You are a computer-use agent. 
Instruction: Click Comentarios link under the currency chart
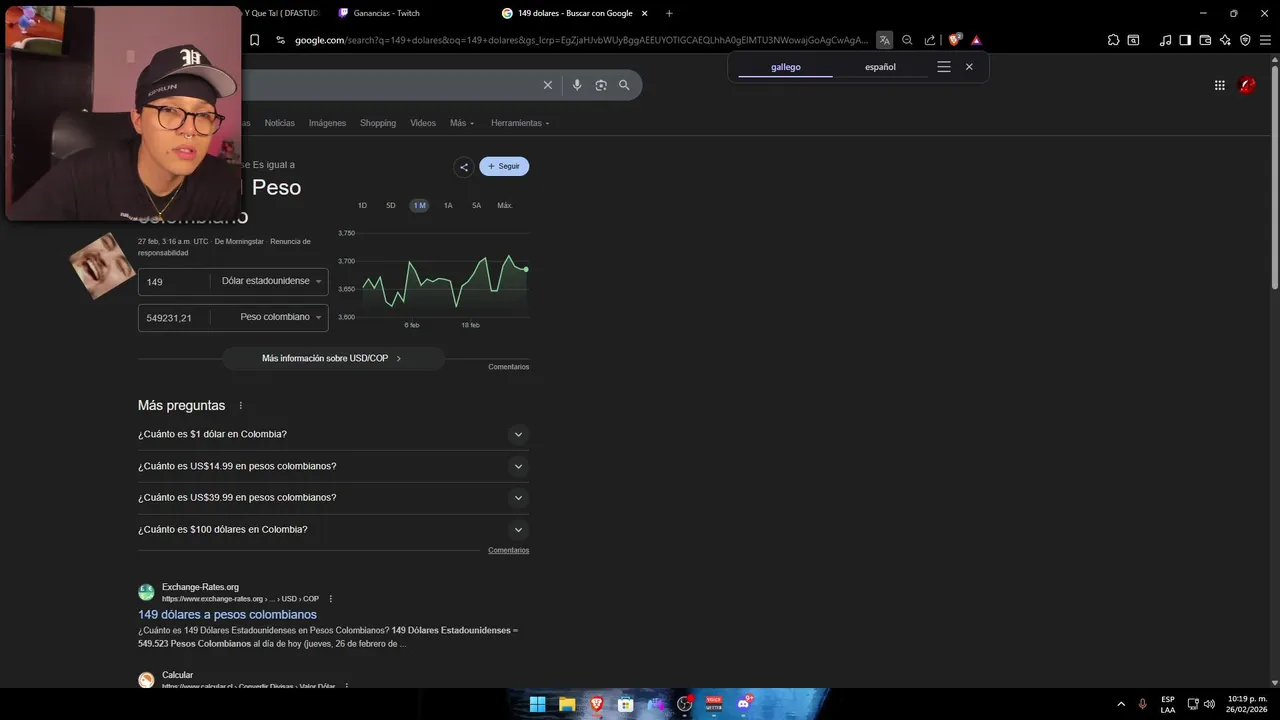[508, 367]
